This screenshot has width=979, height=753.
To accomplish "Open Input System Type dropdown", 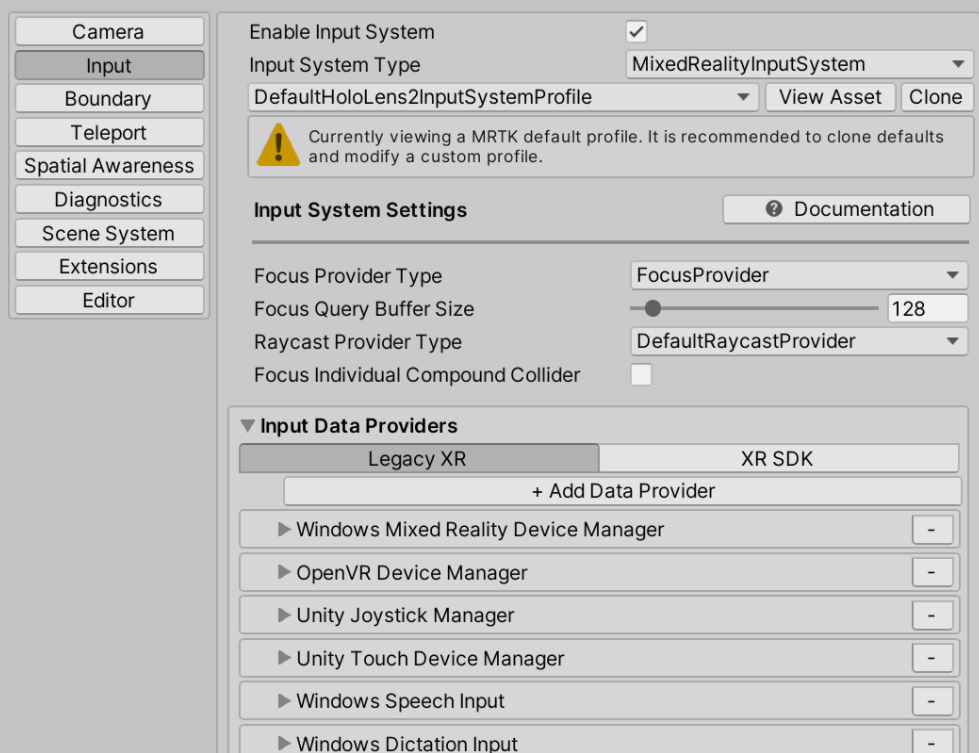I will coord(798,65).
